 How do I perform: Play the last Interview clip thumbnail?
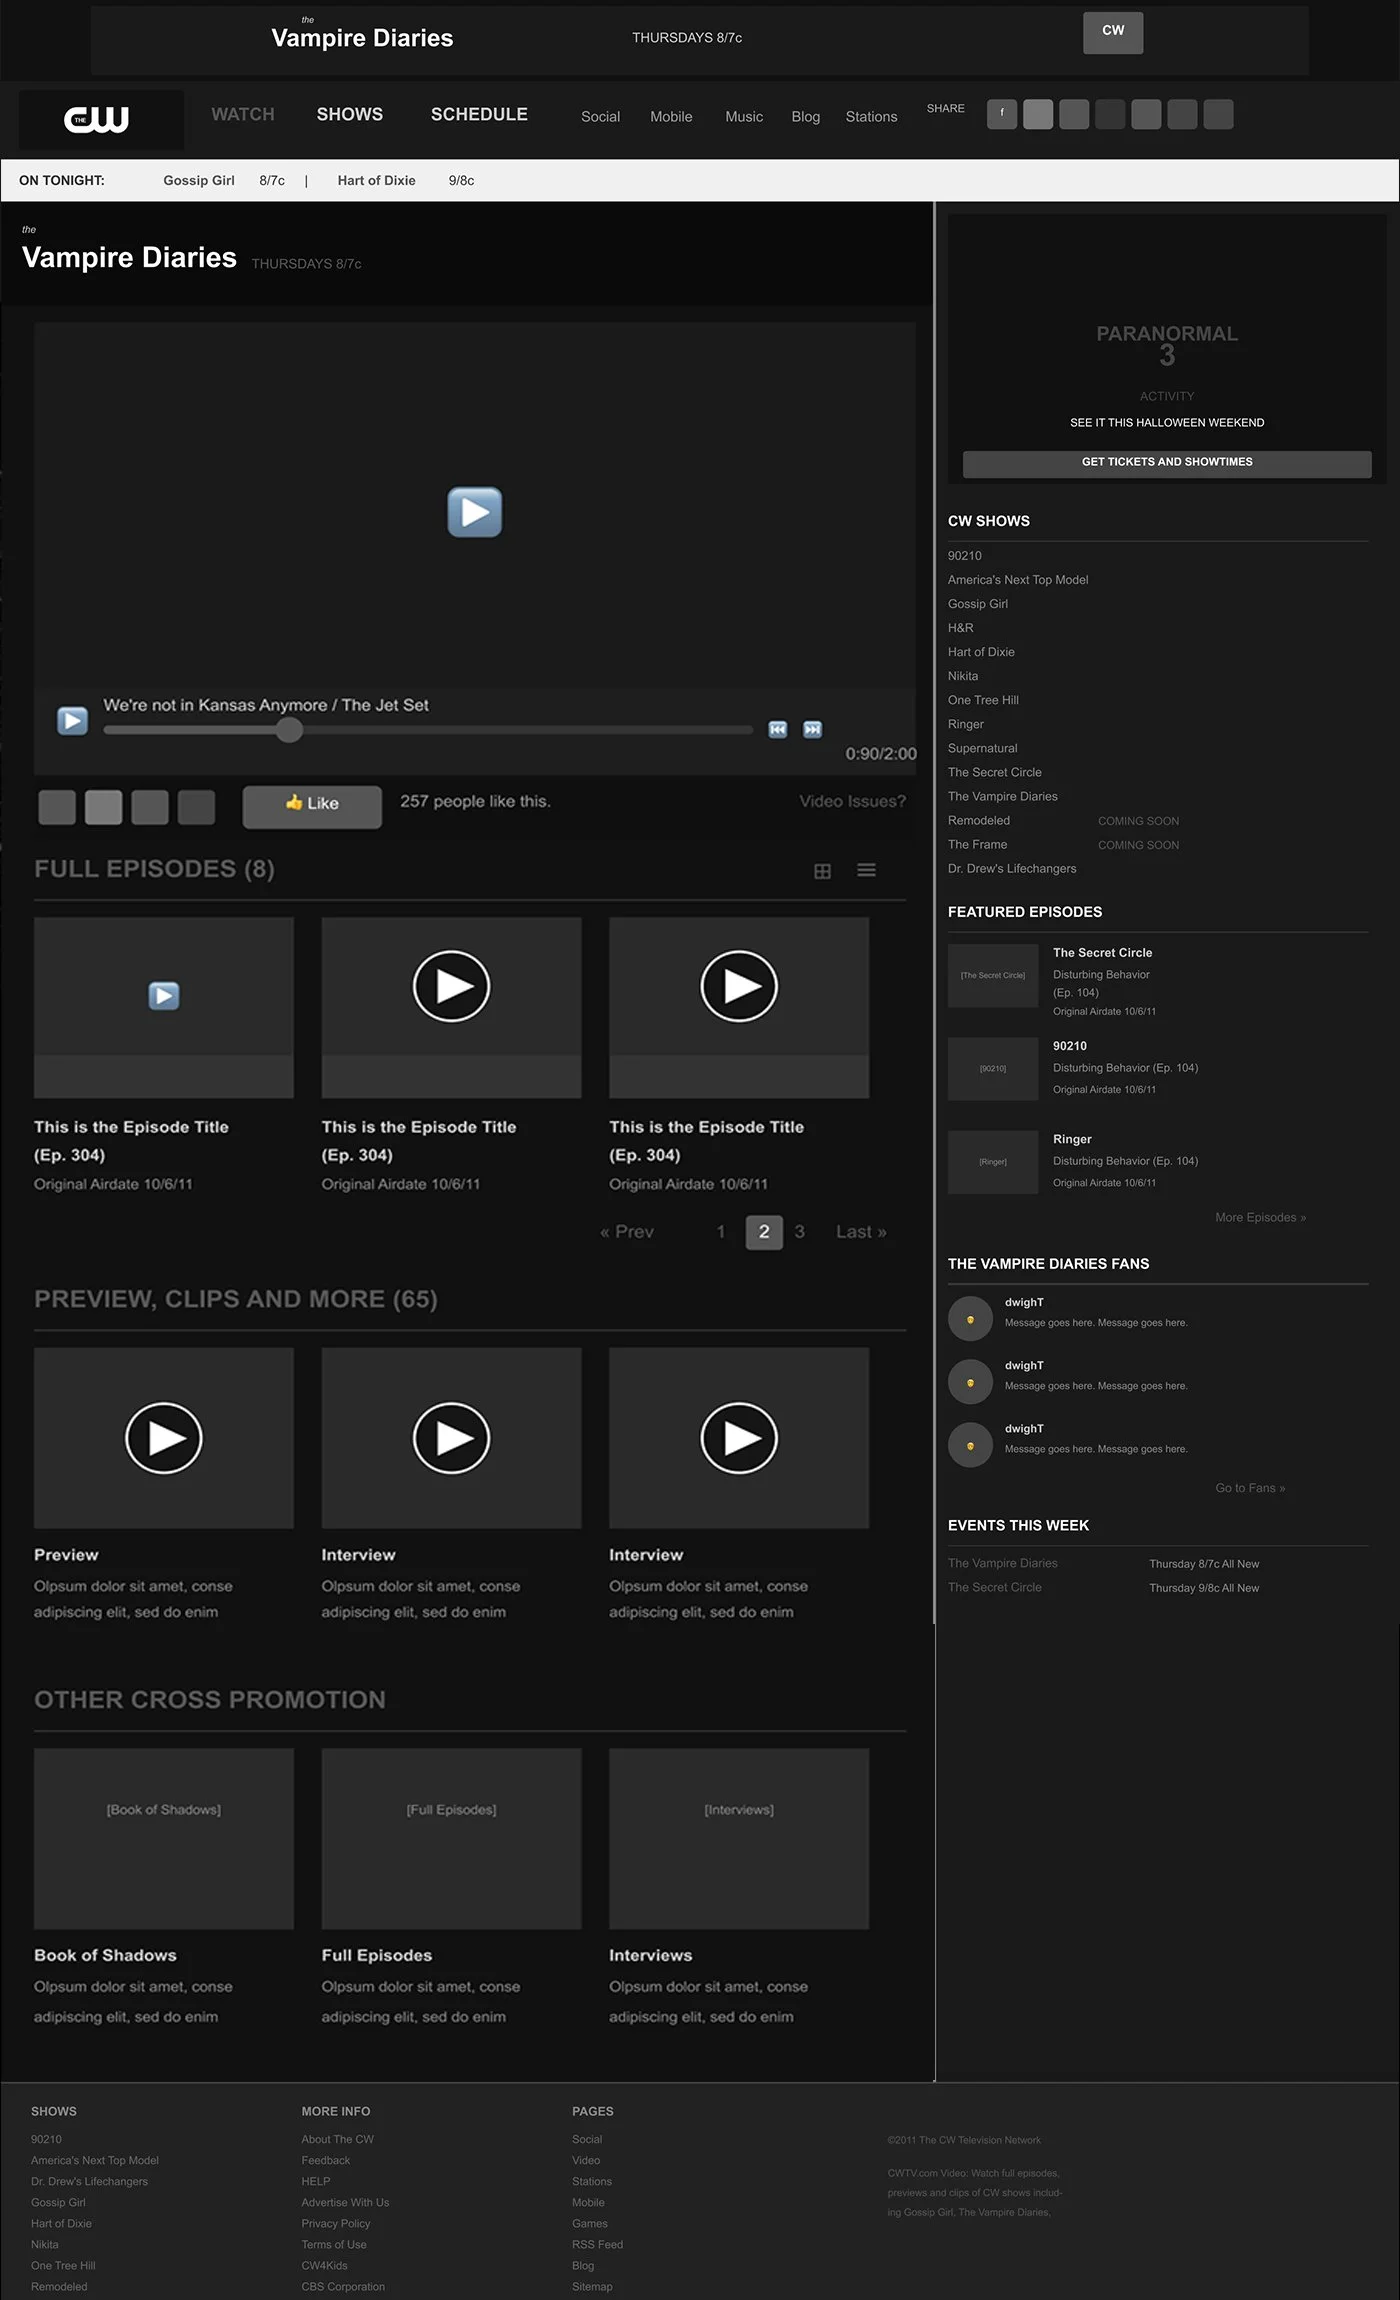739,1438
